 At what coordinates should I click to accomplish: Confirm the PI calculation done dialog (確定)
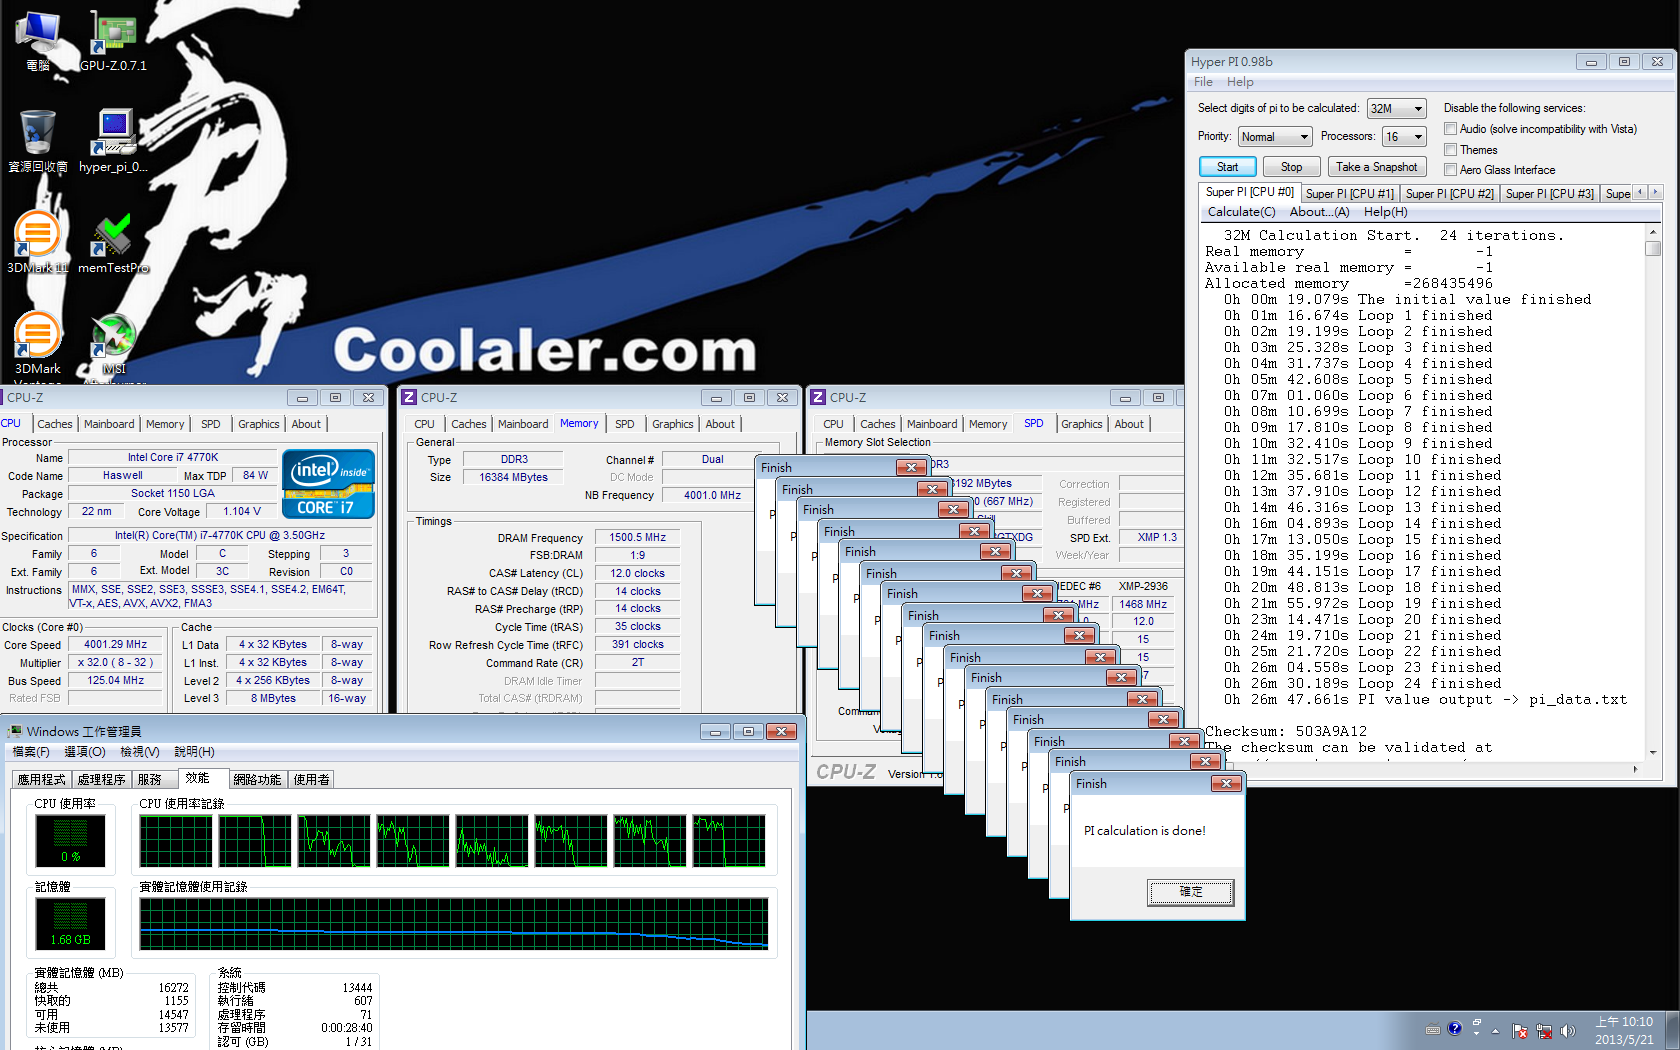click(x=1190, y=892)
